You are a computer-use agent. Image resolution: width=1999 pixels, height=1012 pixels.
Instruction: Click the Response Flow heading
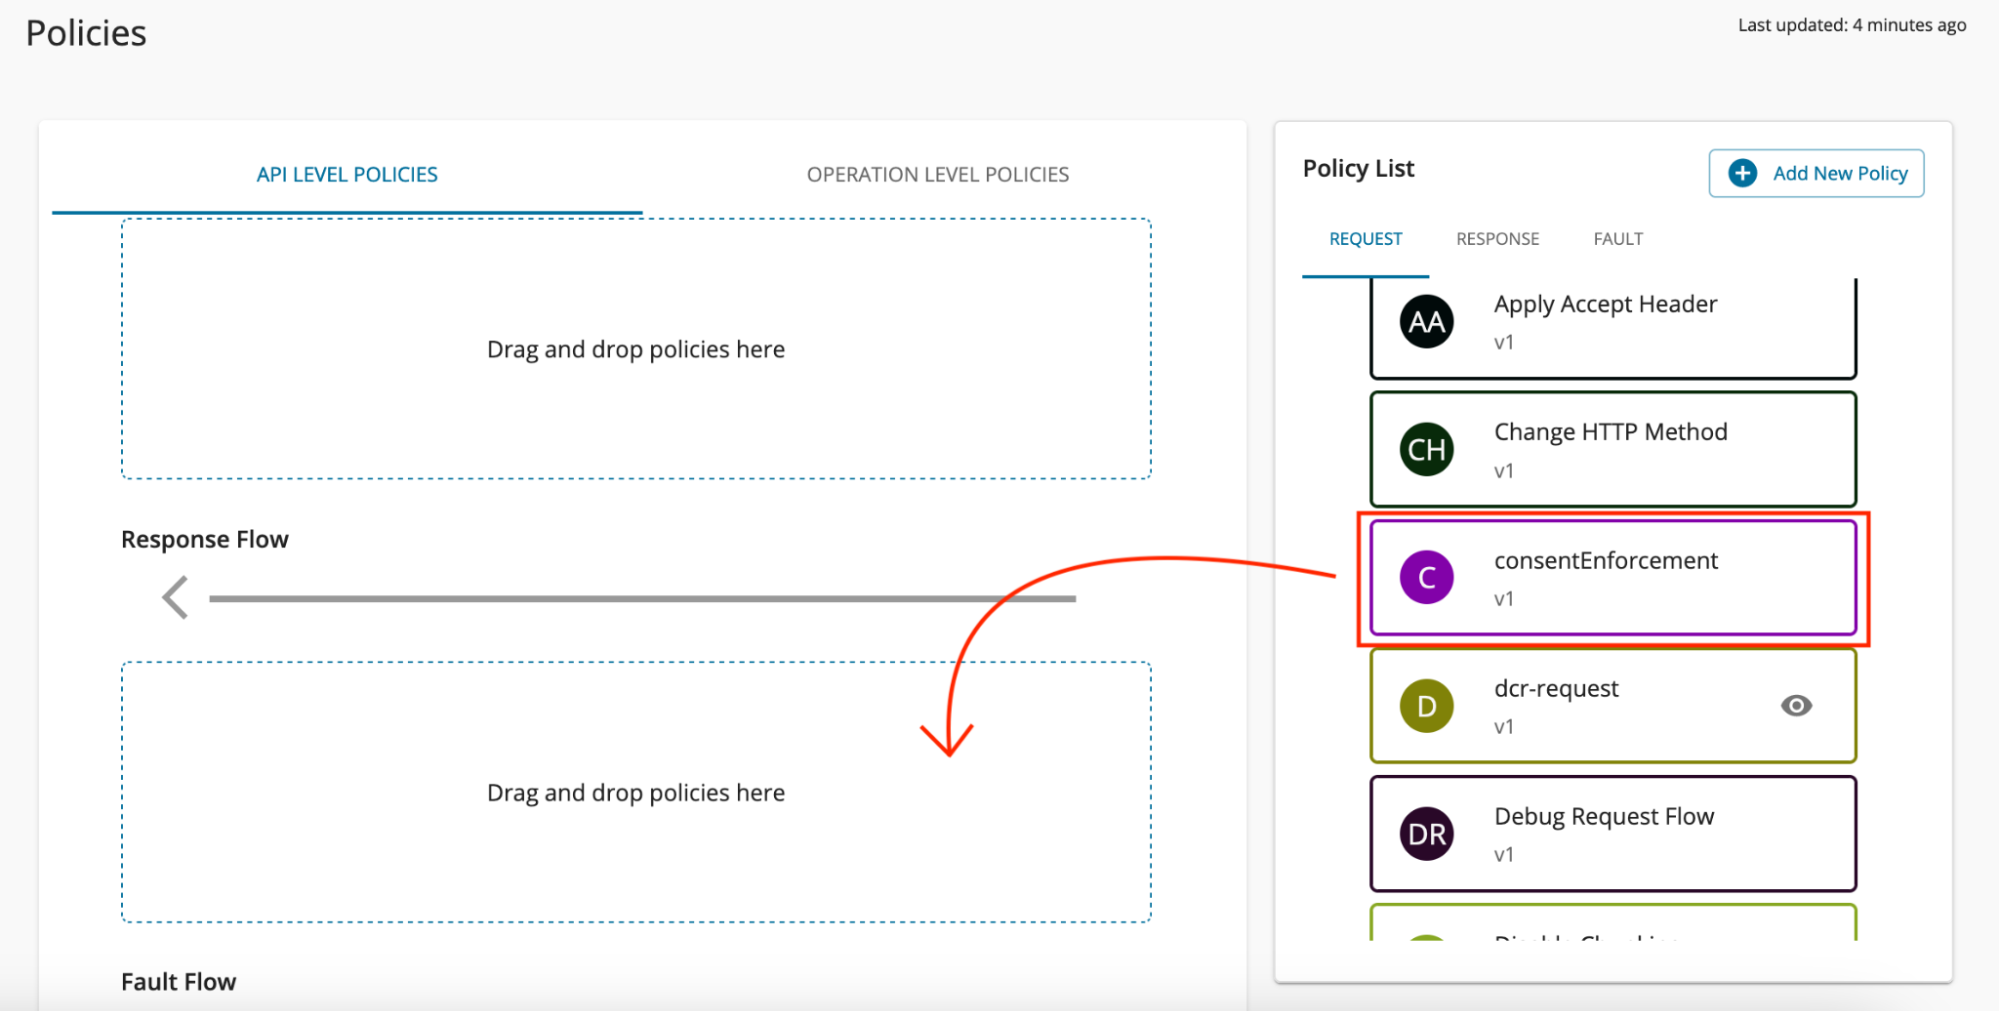(x=205, y=540)
